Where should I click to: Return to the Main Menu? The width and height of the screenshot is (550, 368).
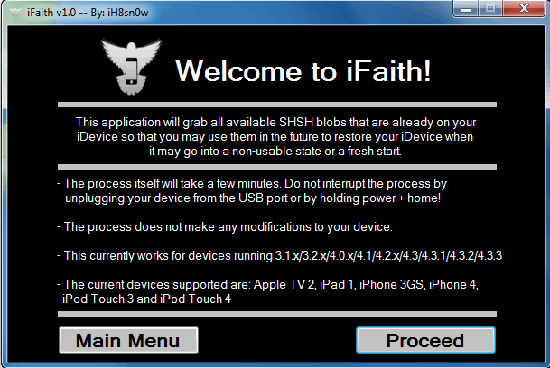[x=129, y=340]
